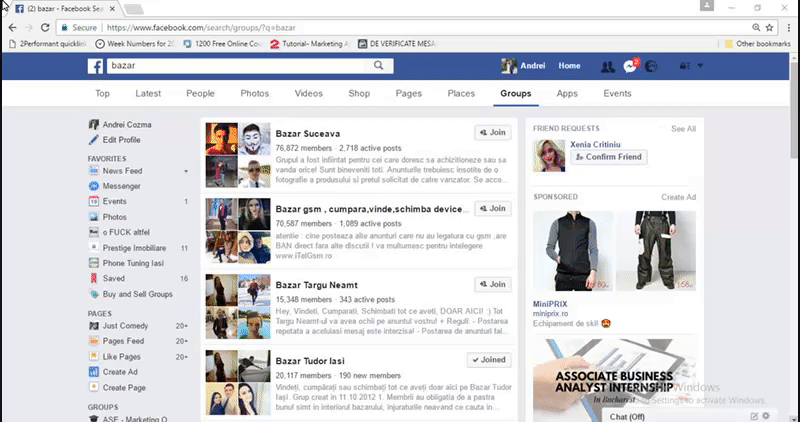Expand the News Feed options arrow

tap(185, 171)
